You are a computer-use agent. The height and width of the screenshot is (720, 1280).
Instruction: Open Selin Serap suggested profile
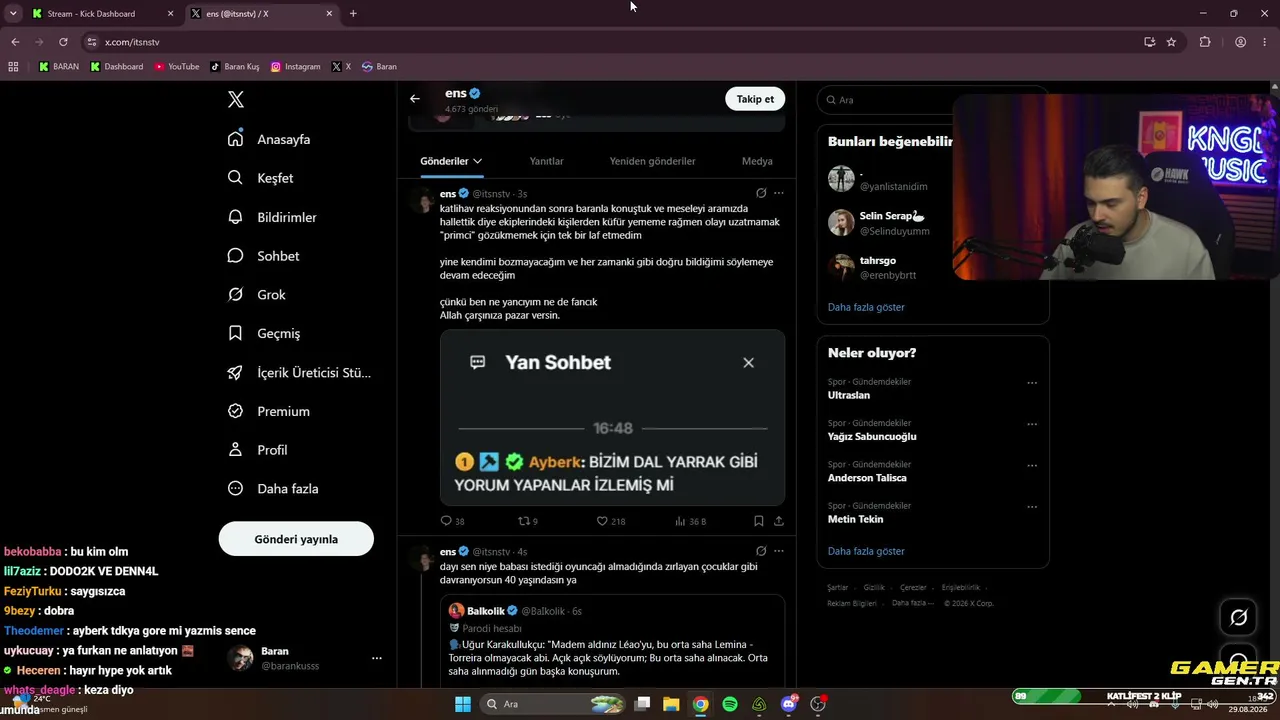pos(890,223)
